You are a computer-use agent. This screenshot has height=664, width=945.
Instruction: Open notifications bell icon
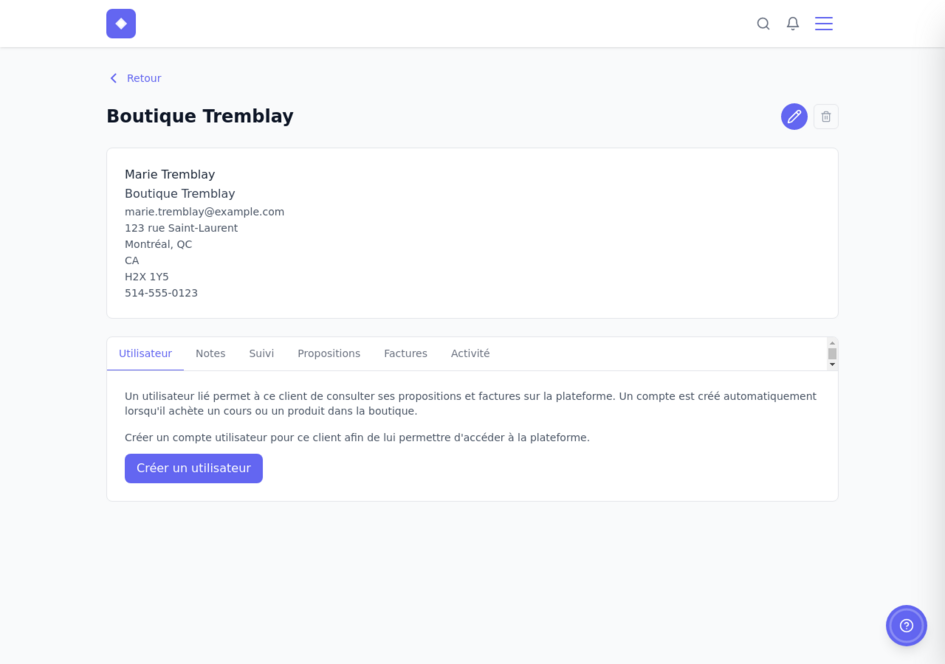click(793, 23)
